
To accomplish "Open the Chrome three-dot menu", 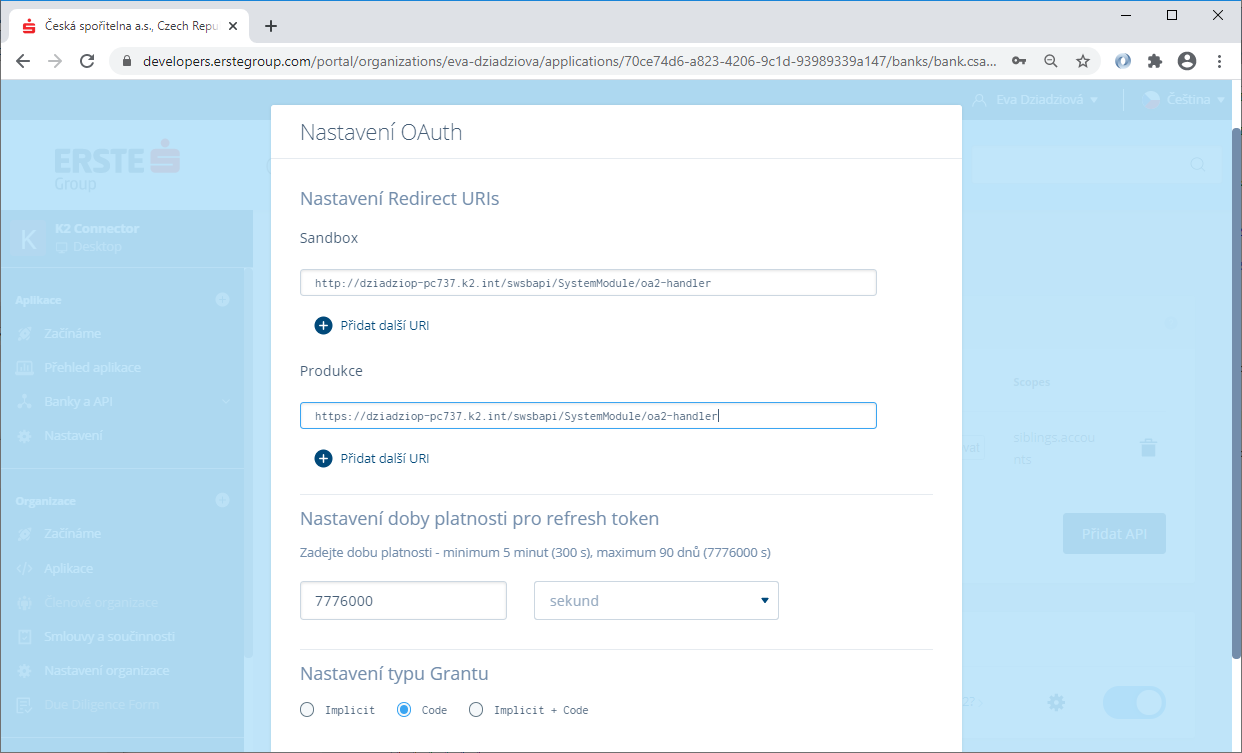I will (x=1219, y=61).
